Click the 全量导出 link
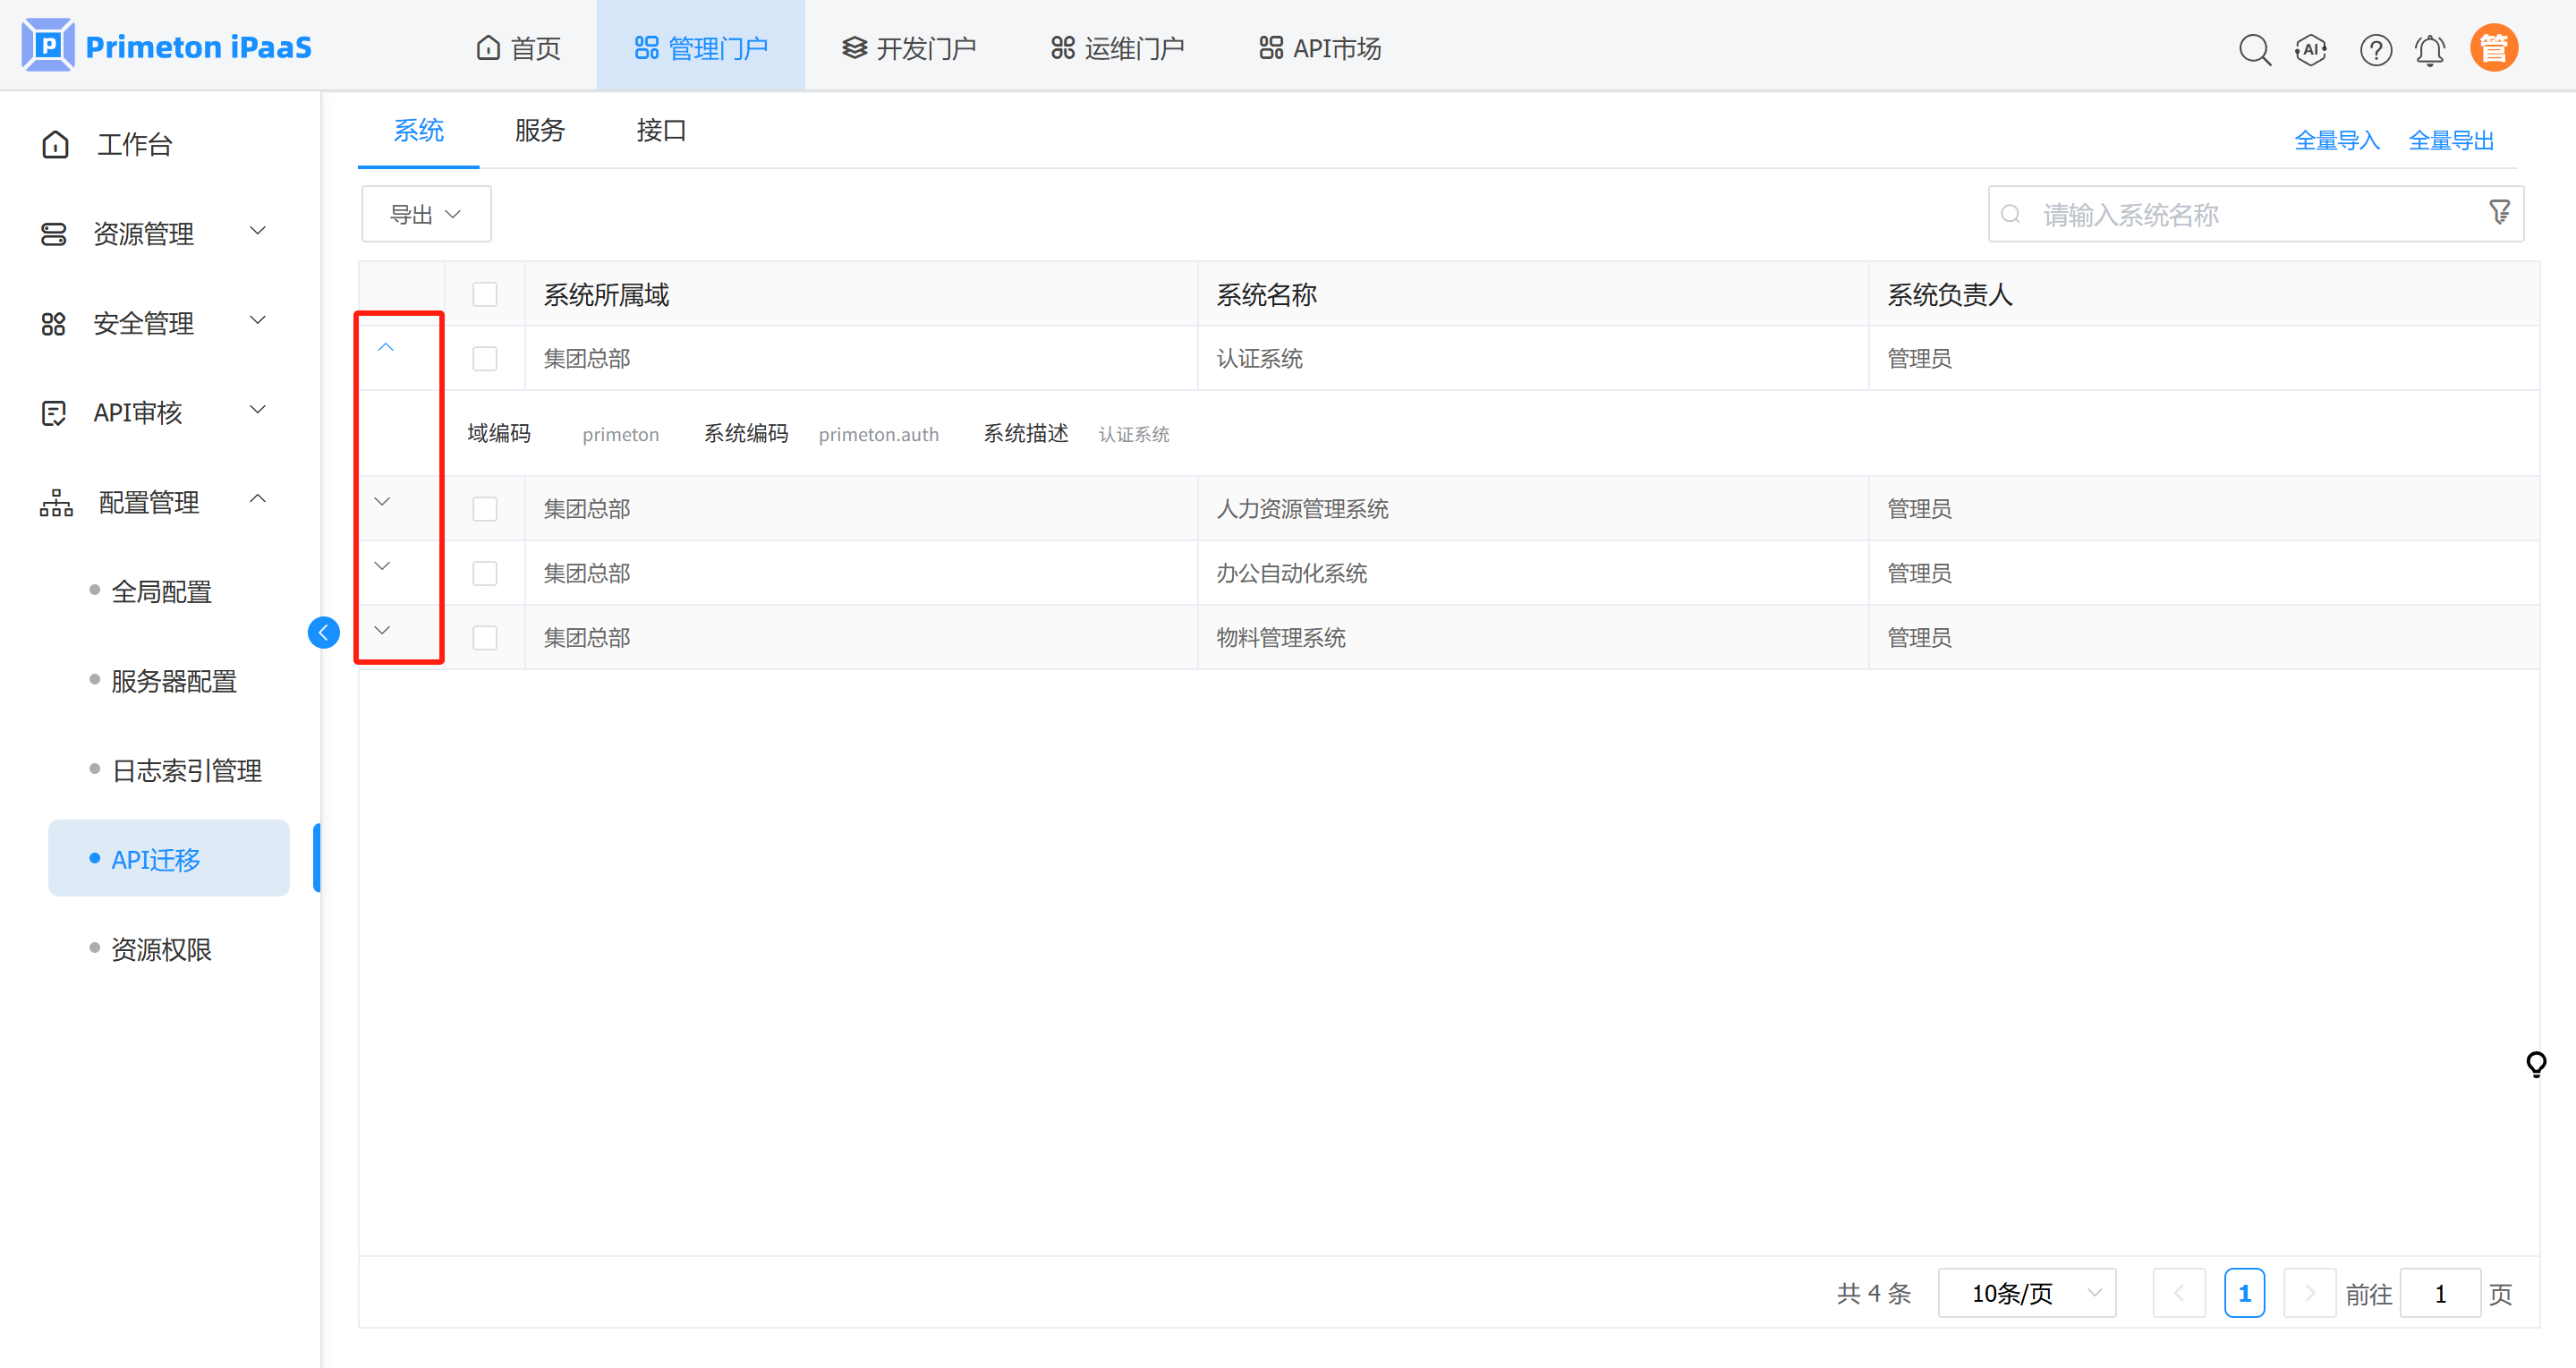The height and width of the screenshot is (1368, 2576). 2451,140
